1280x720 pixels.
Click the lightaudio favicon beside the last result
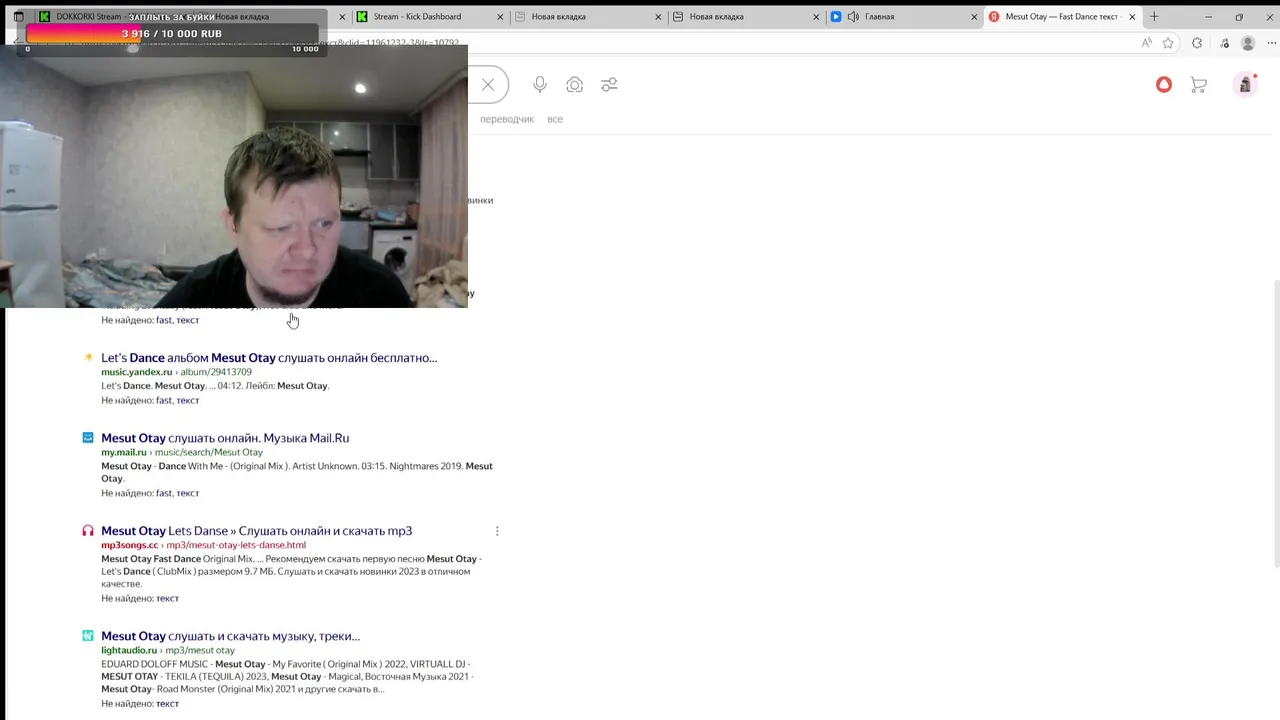(88, 635)
